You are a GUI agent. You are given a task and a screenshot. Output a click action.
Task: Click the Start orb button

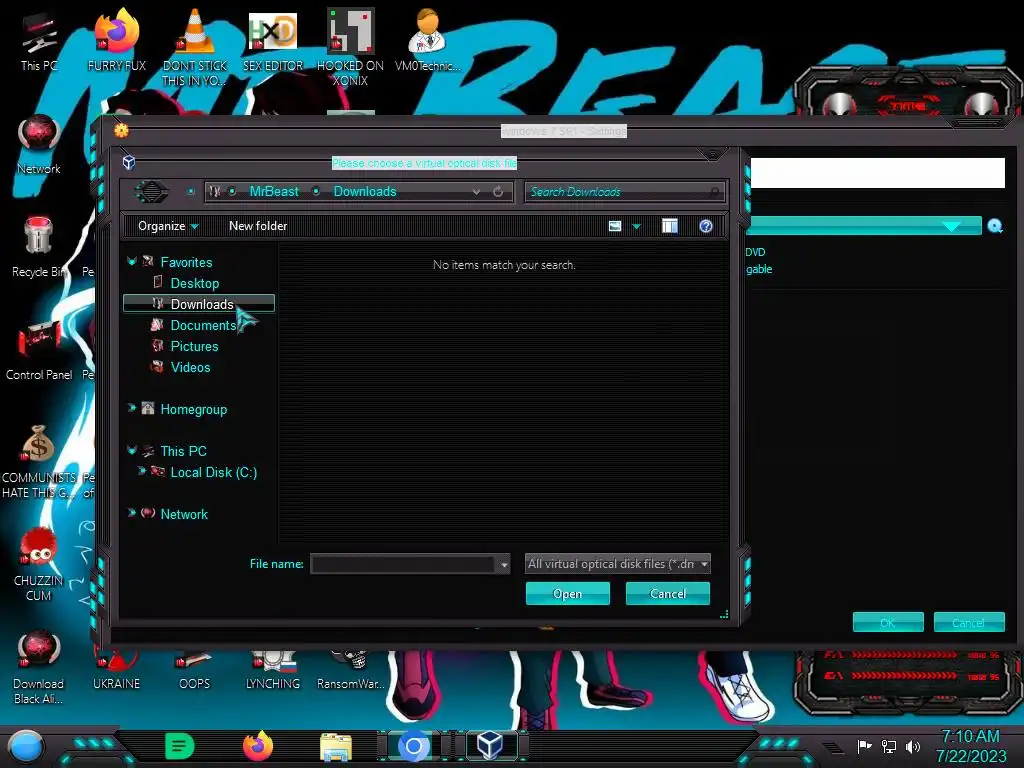(x=26, y=746)
